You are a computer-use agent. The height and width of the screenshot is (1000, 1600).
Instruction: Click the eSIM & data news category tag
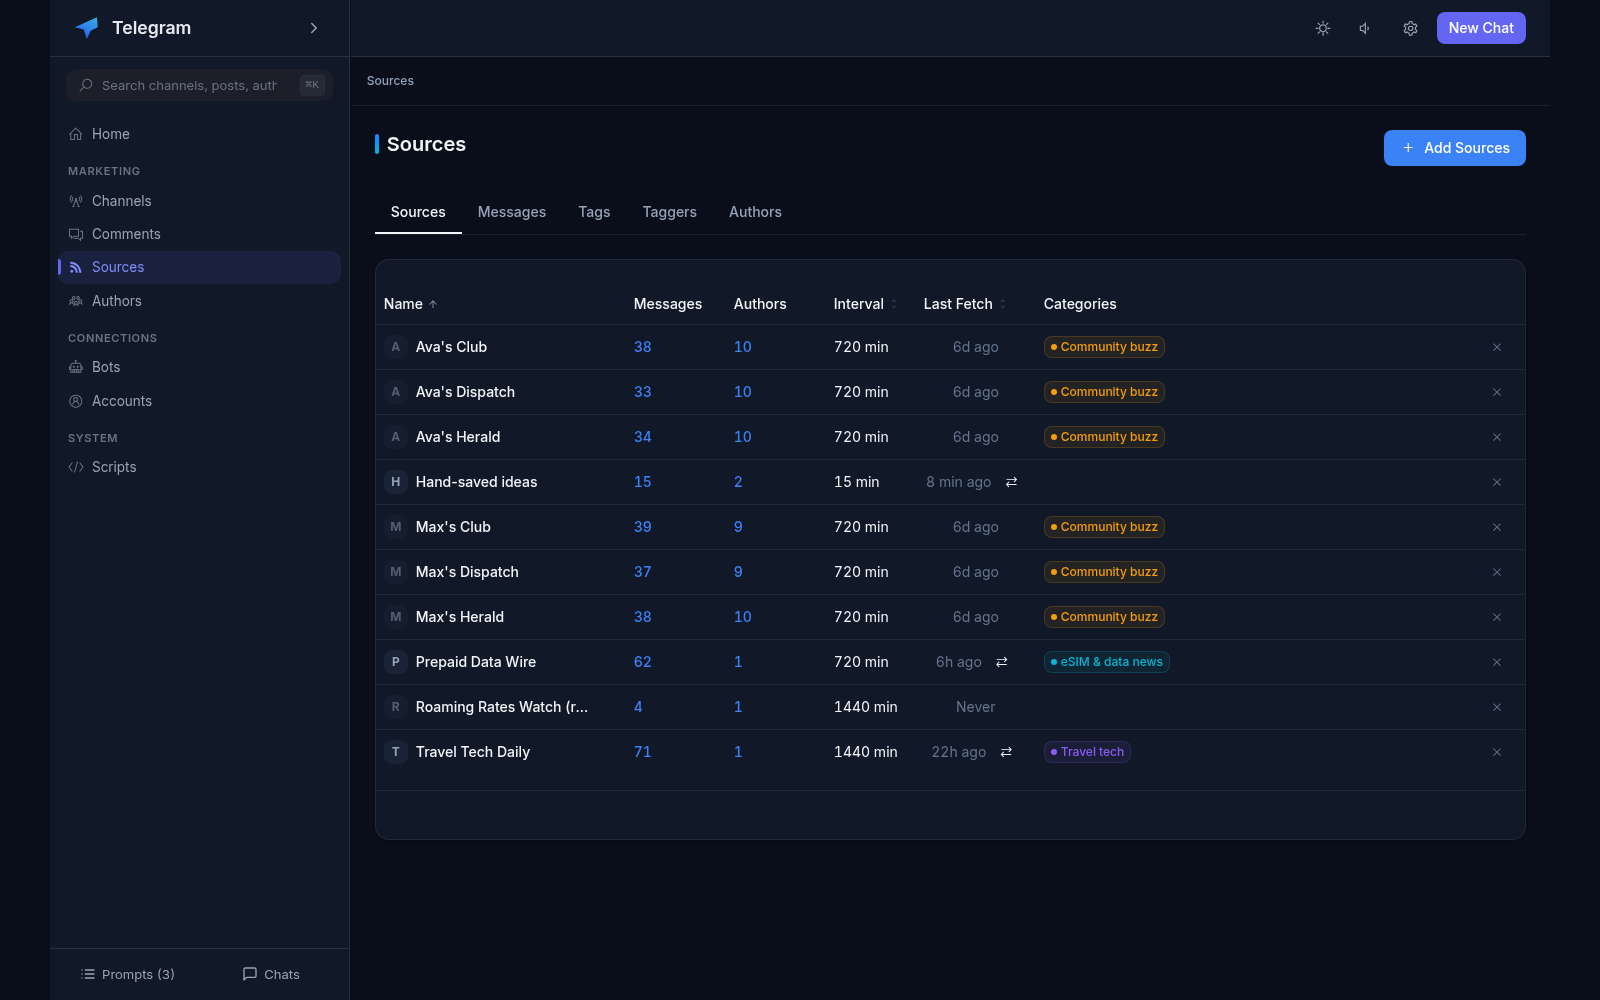1107,662
